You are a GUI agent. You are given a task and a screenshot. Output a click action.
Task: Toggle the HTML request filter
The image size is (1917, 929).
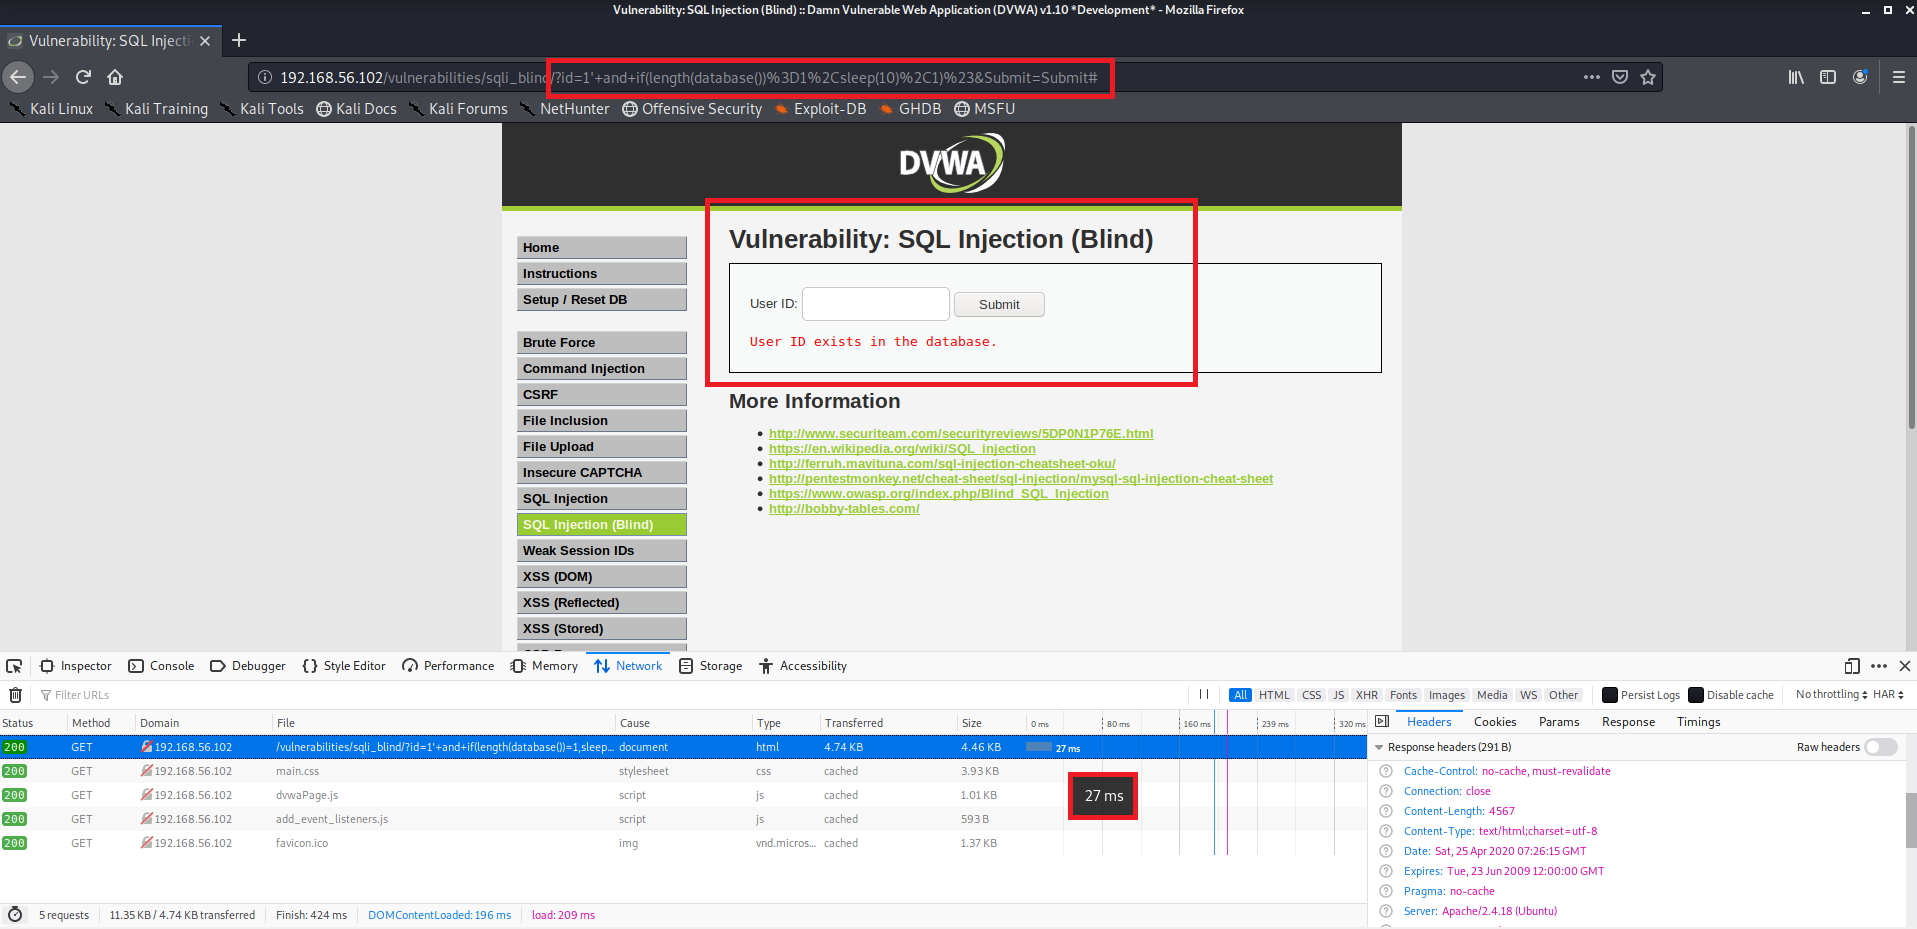click(1274, 695)
